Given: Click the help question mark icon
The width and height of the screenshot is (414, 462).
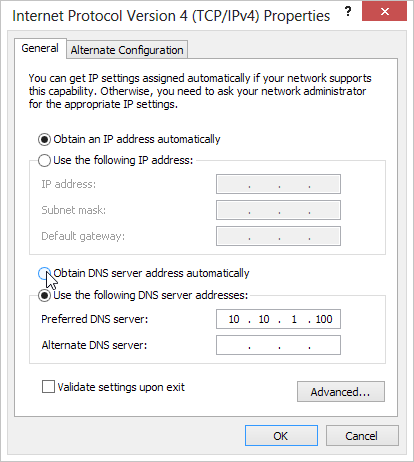Looking at the screenshot, I should [x=348, y=12].
